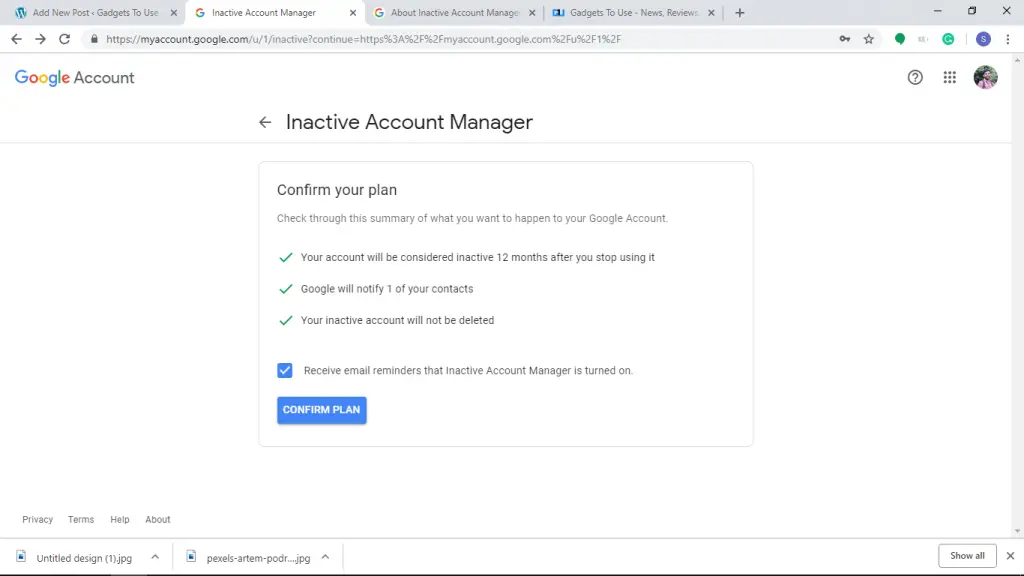This screenshot has width=1024, height=576.
Task: Open the Google Account profile picture
Action: [985, 78]
